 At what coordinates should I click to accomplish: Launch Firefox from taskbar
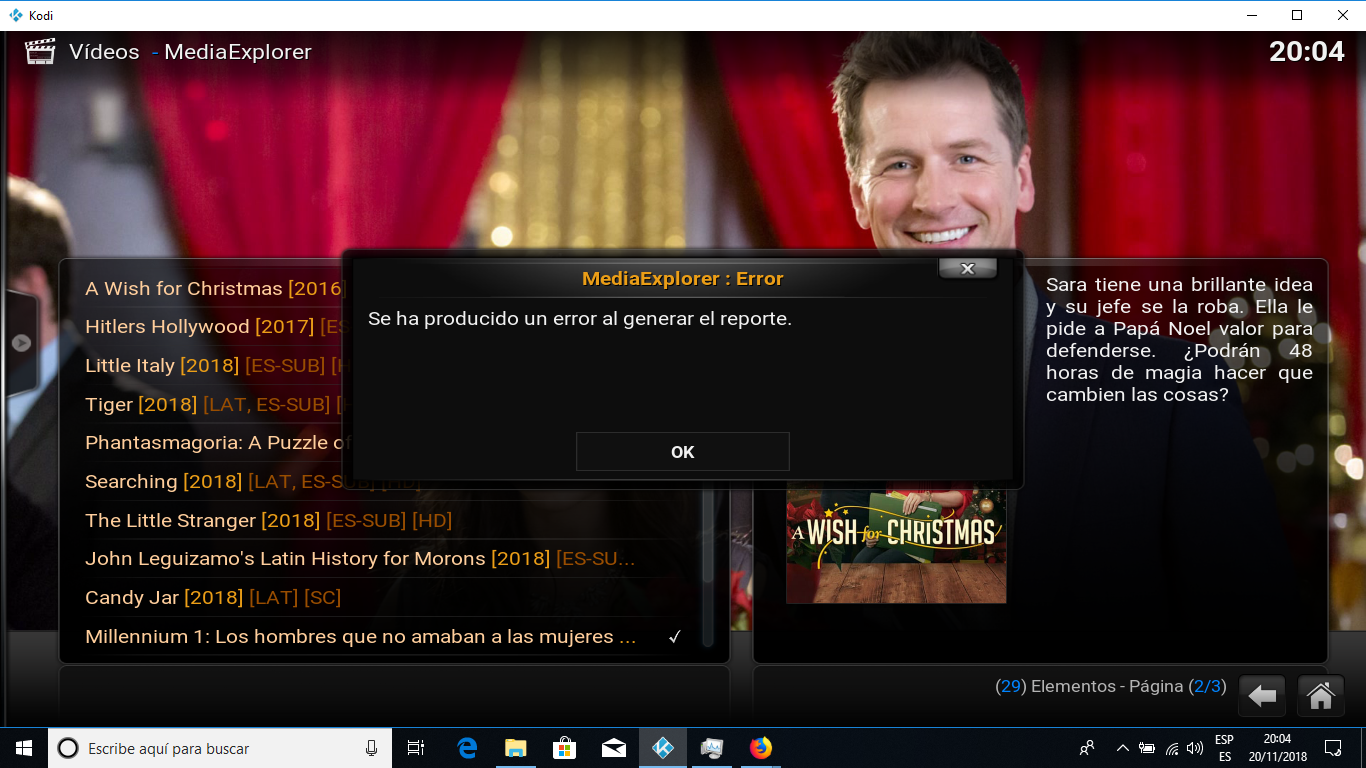click(x=760, y=748)
